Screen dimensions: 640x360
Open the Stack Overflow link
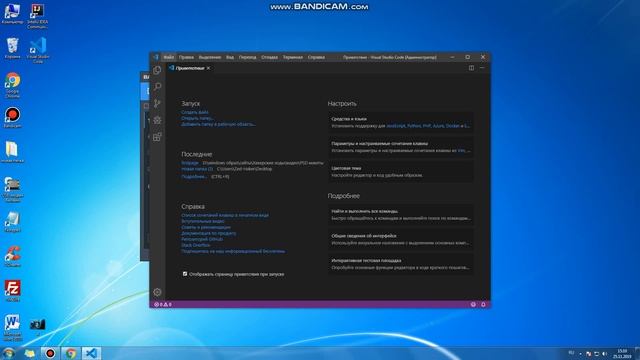[196, 245]
